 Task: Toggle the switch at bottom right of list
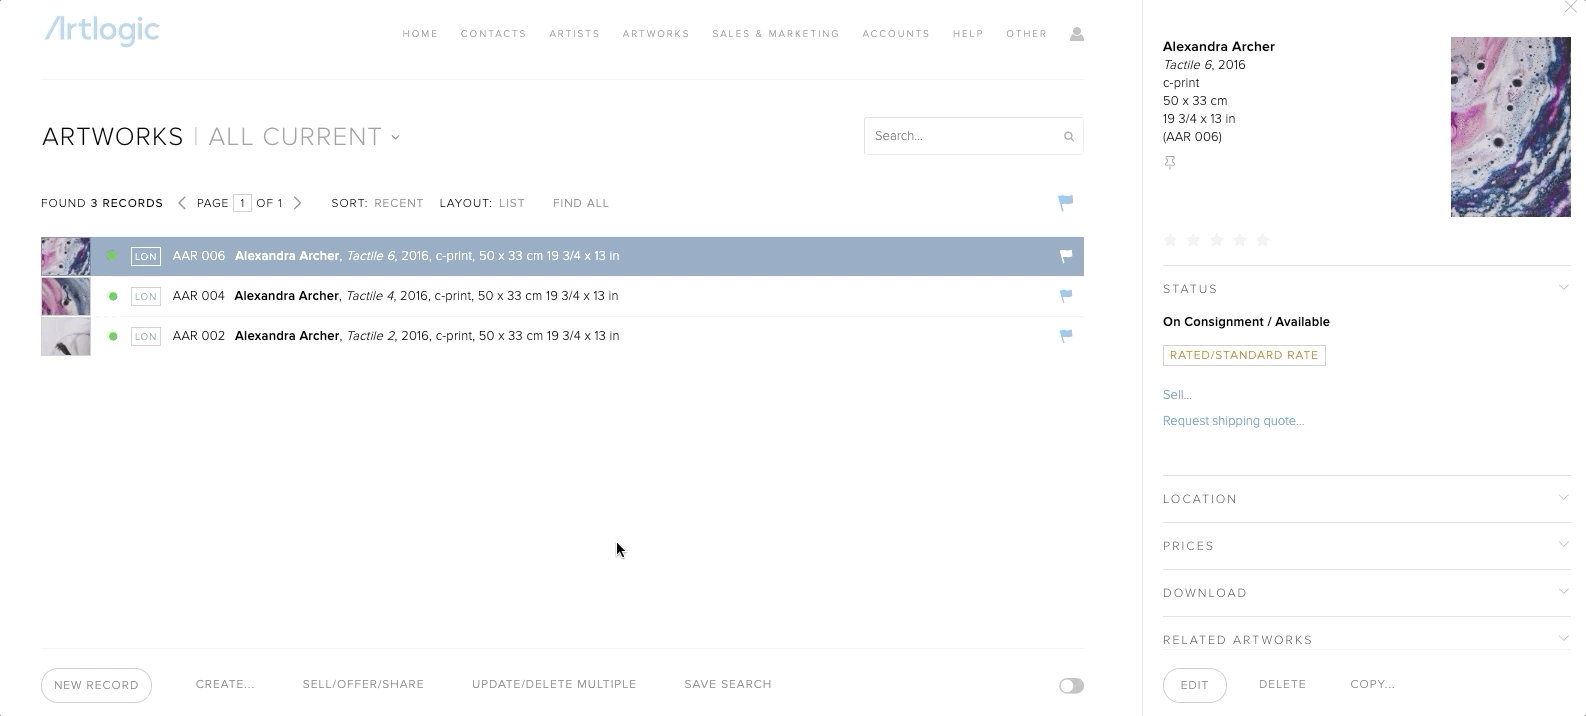click(1071, 686)
